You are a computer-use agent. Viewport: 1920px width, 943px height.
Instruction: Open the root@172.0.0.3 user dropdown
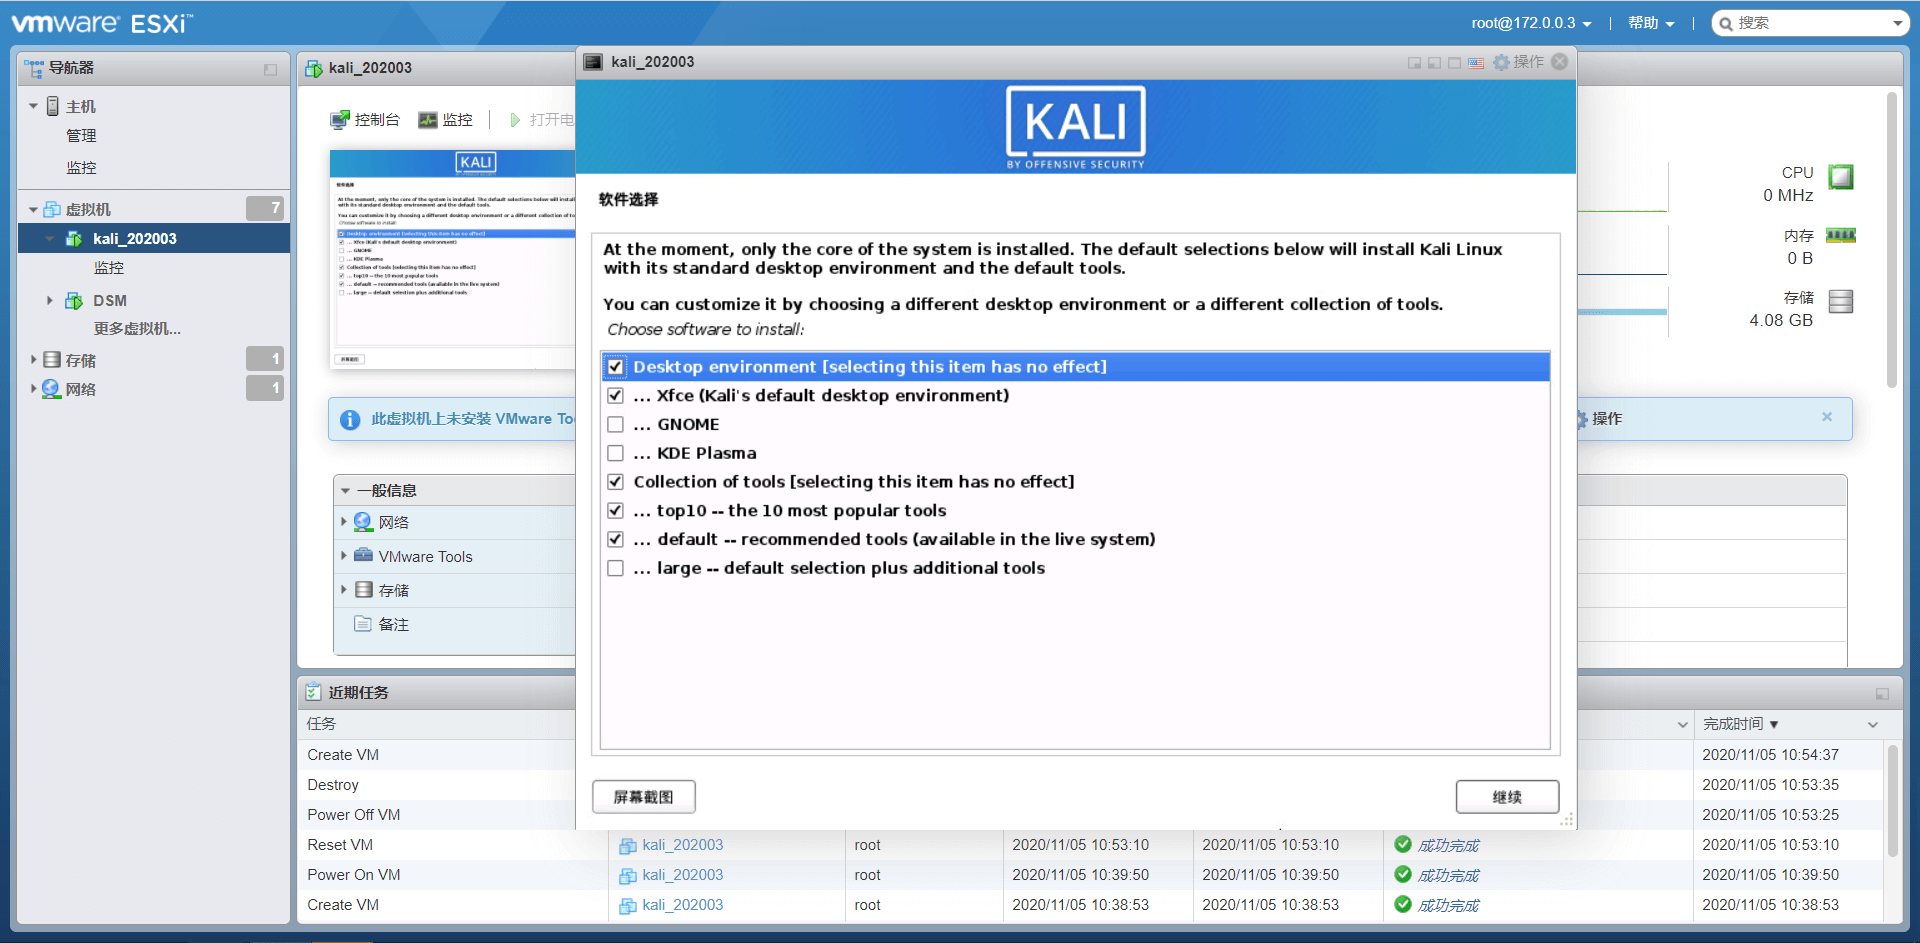(x=1531, y=23)
